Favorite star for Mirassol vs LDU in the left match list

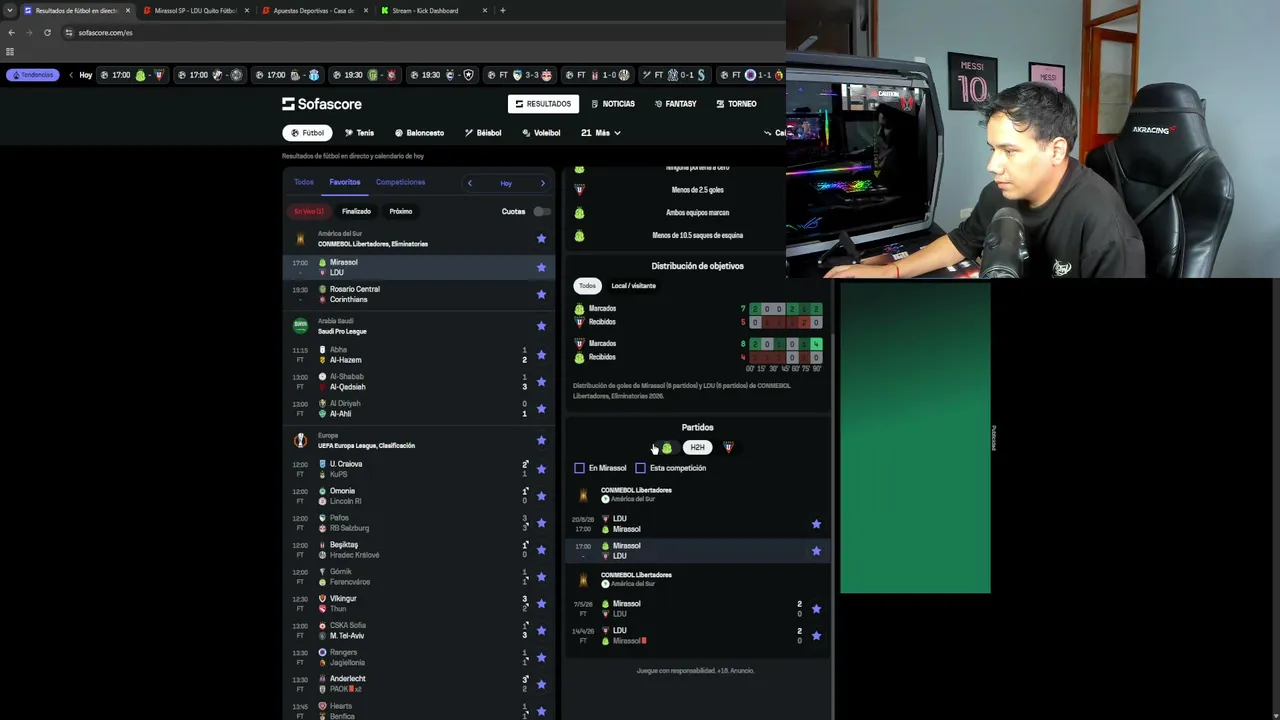coord(541,267)
